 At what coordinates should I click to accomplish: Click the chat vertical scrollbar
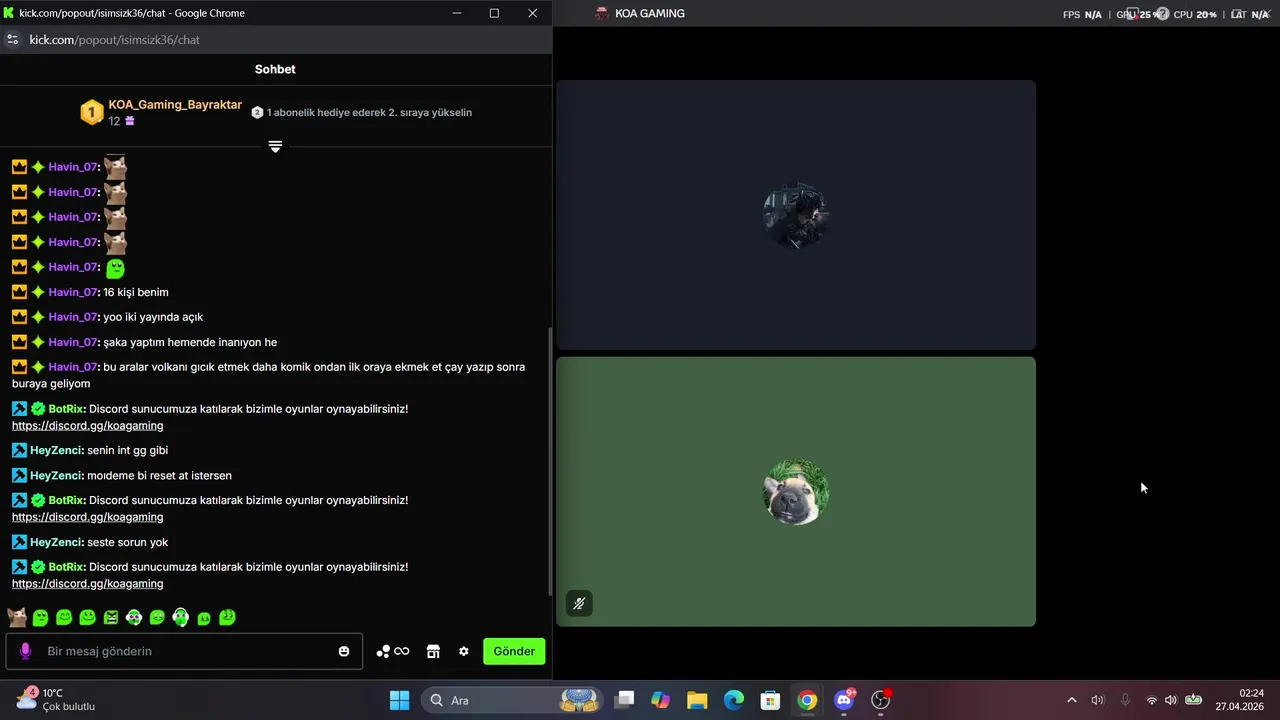click(549, 460)
